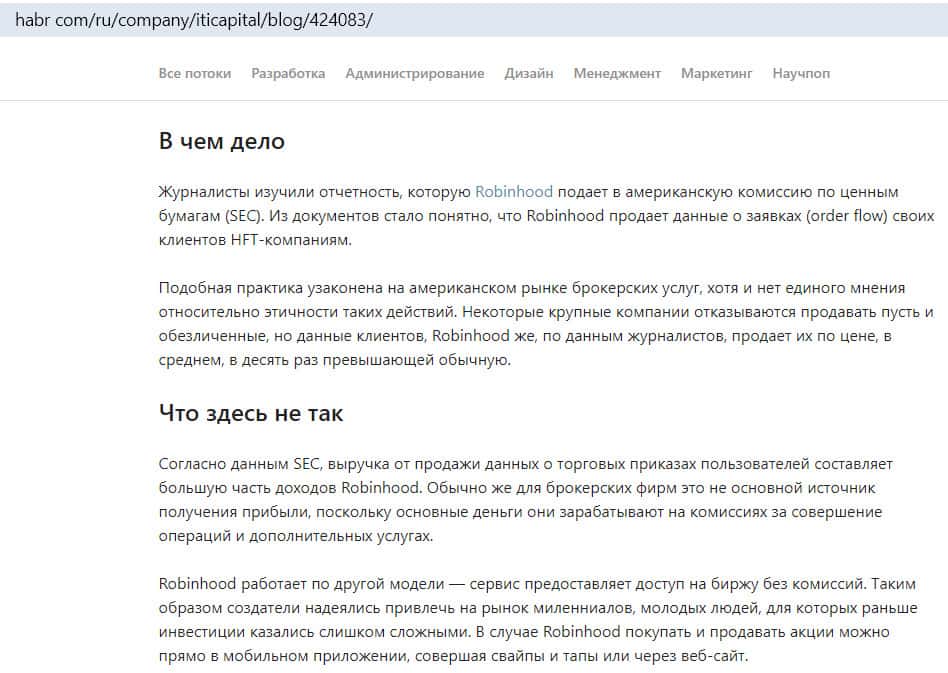Go to the Администрирование section
This screenshot has width=948, height=673.
point(415,73)
